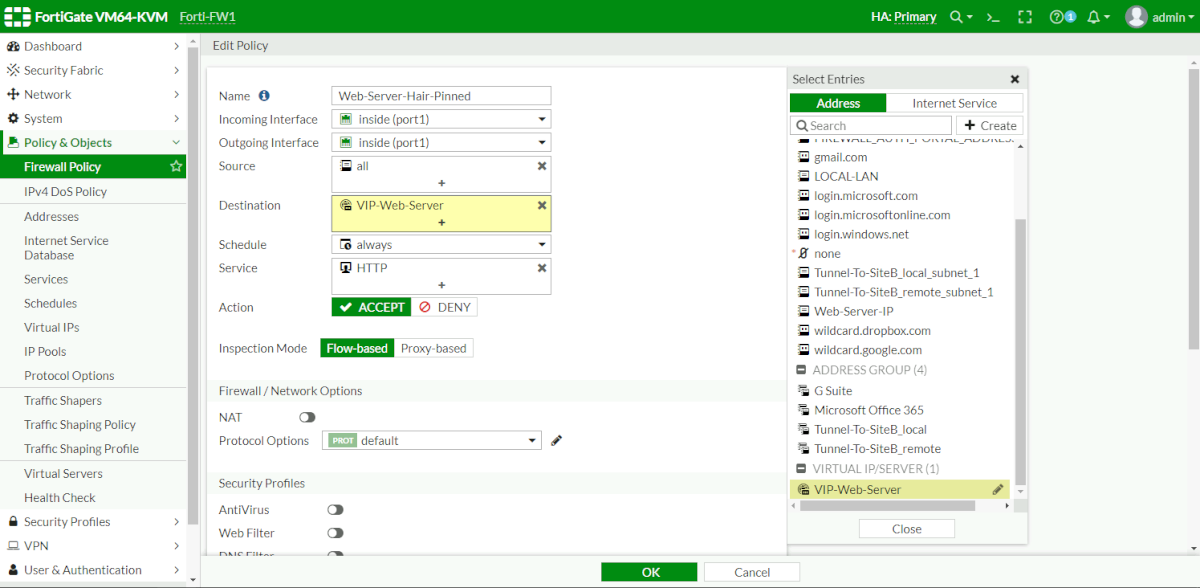
Task: Open Health Check in sidebar
Action: click(x=60, y=497)
